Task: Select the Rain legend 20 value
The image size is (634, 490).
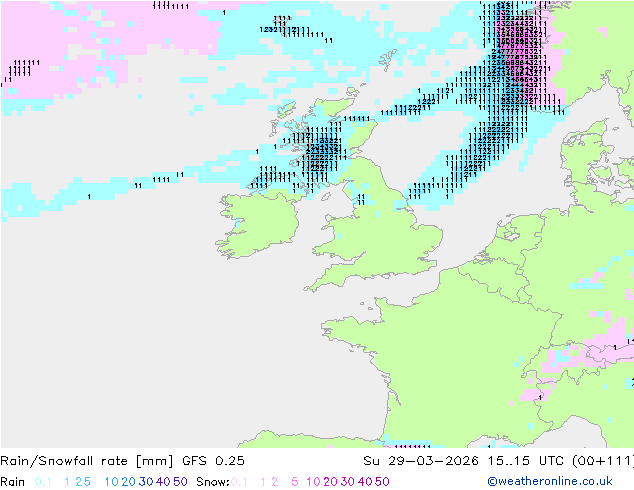Action: pos(129,482)
